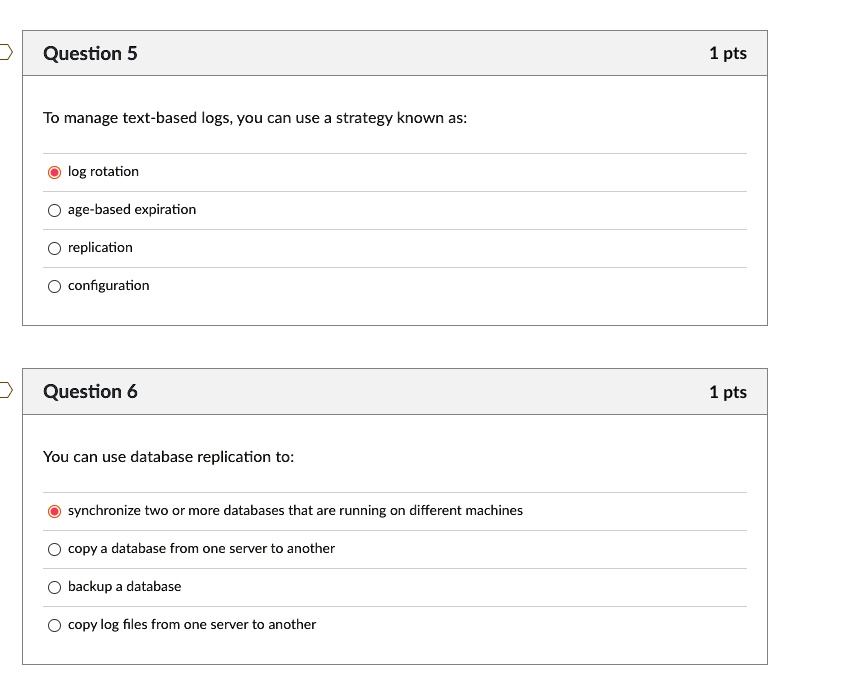Flag Question 5 with the flag icon

click(x=6, y=52)
